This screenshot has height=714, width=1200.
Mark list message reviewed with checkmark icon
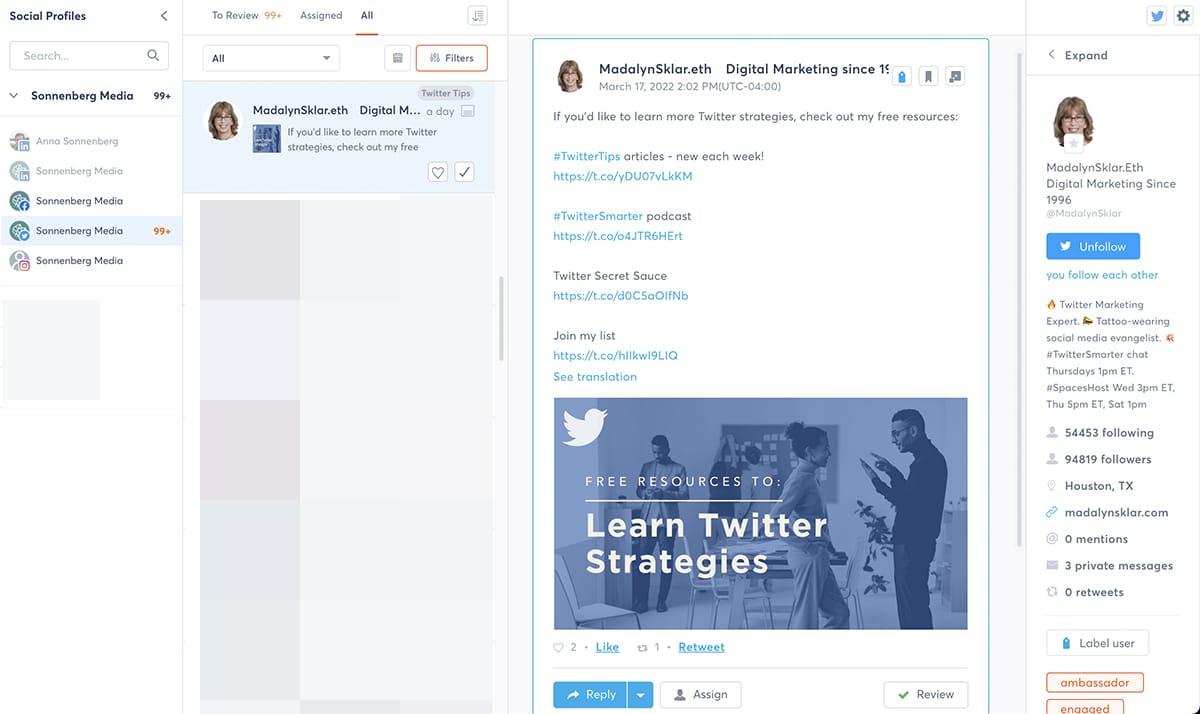point(464,172)
